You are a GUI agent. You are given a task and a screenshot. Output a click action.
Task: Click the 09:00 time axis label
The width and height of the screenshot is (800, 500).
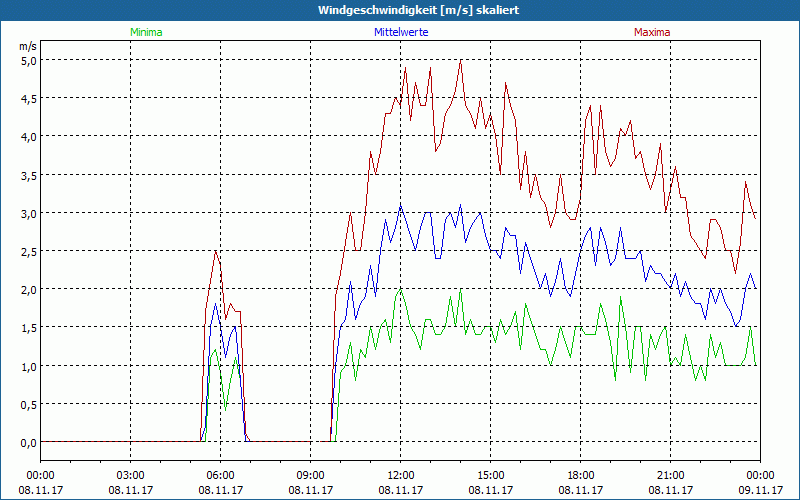click(x=311, y=476)
